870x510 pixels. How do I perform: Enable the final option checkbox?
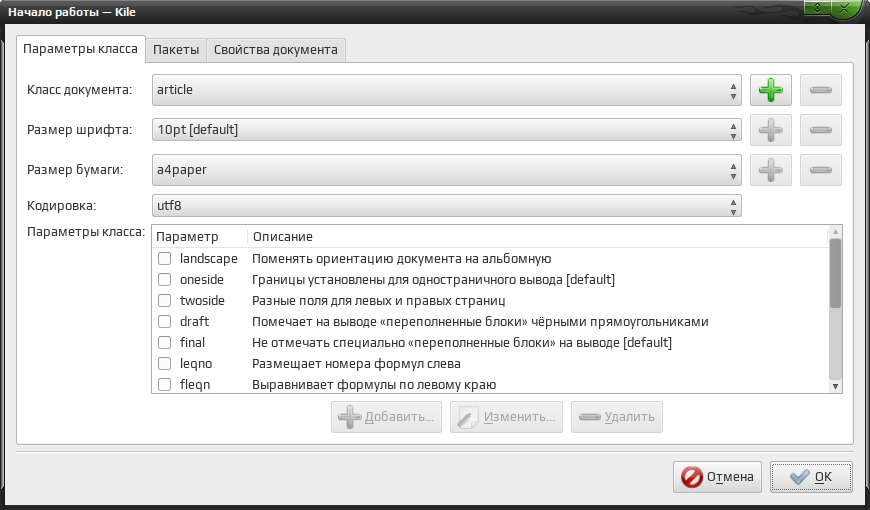[164, 343]
